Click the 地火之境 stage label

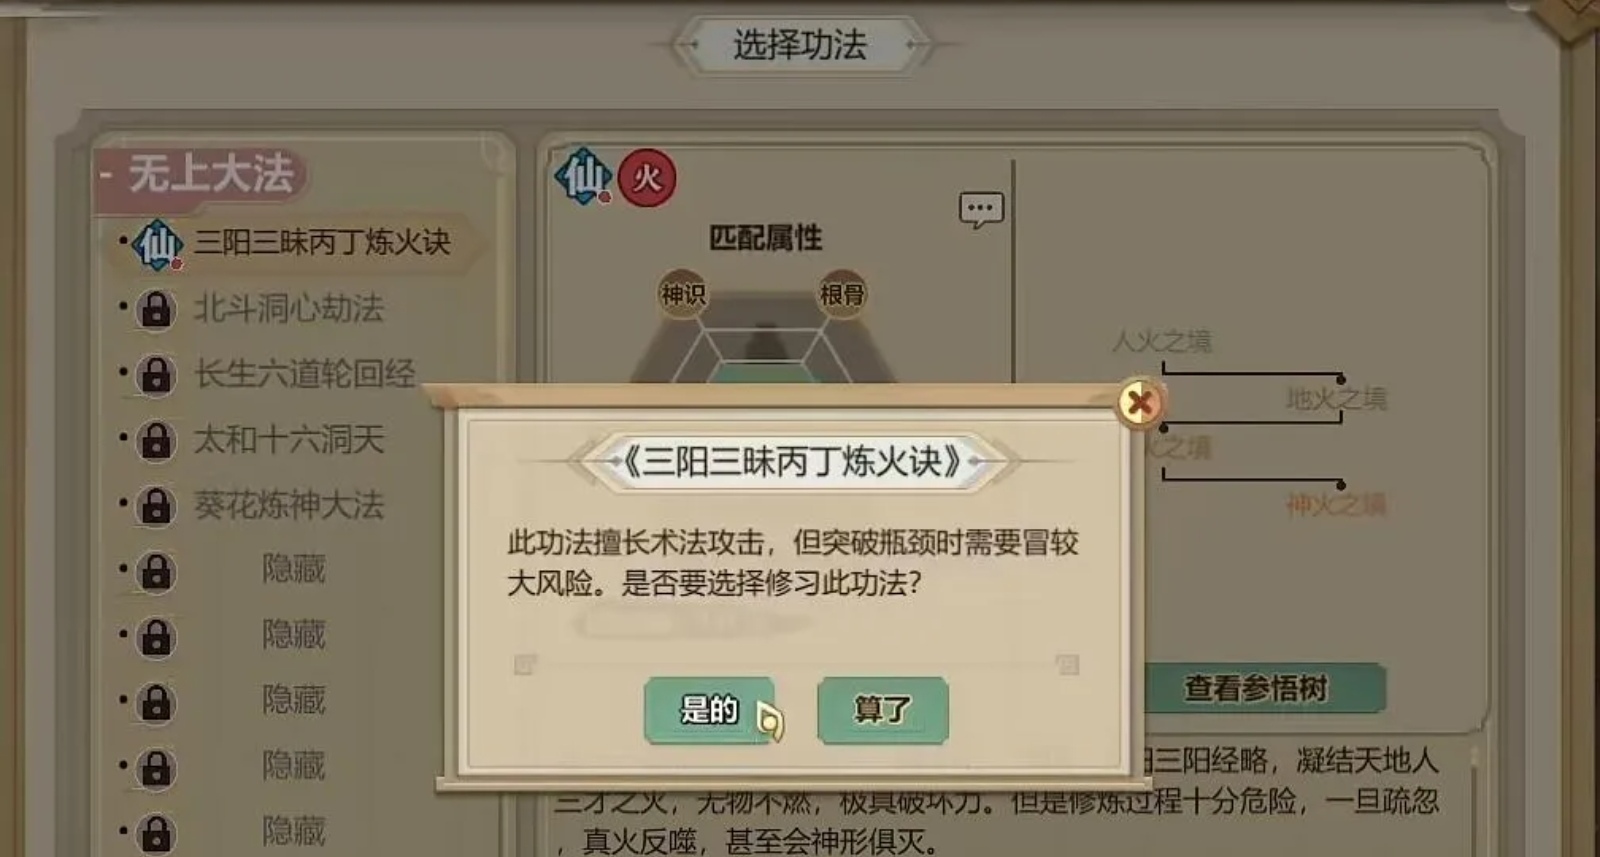point(1336,399)
